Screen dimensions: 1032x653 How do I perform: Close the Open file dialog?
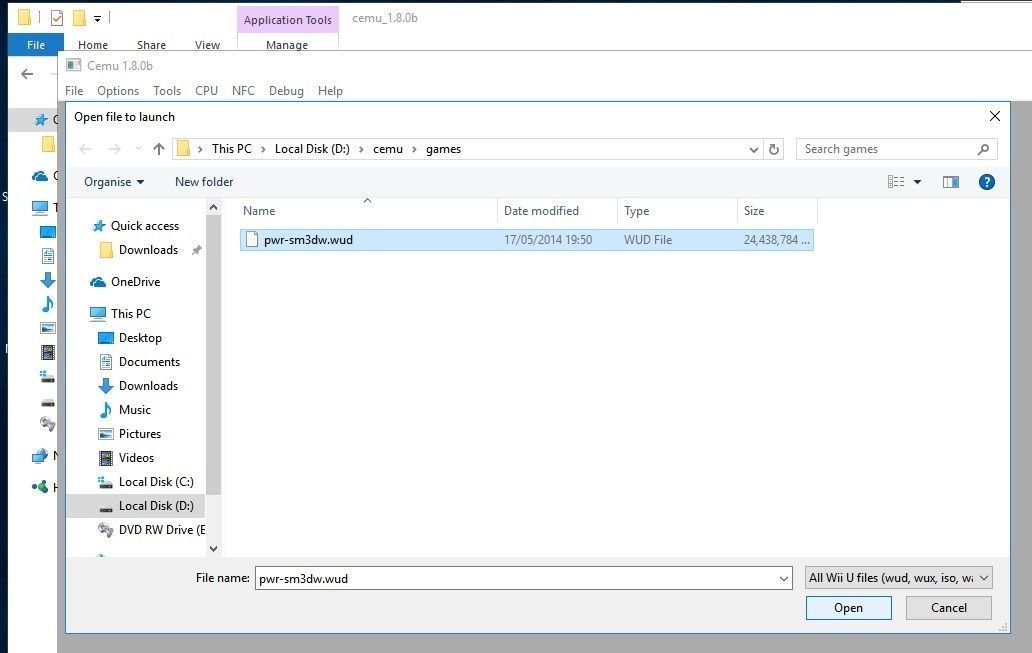pos(994,117)
